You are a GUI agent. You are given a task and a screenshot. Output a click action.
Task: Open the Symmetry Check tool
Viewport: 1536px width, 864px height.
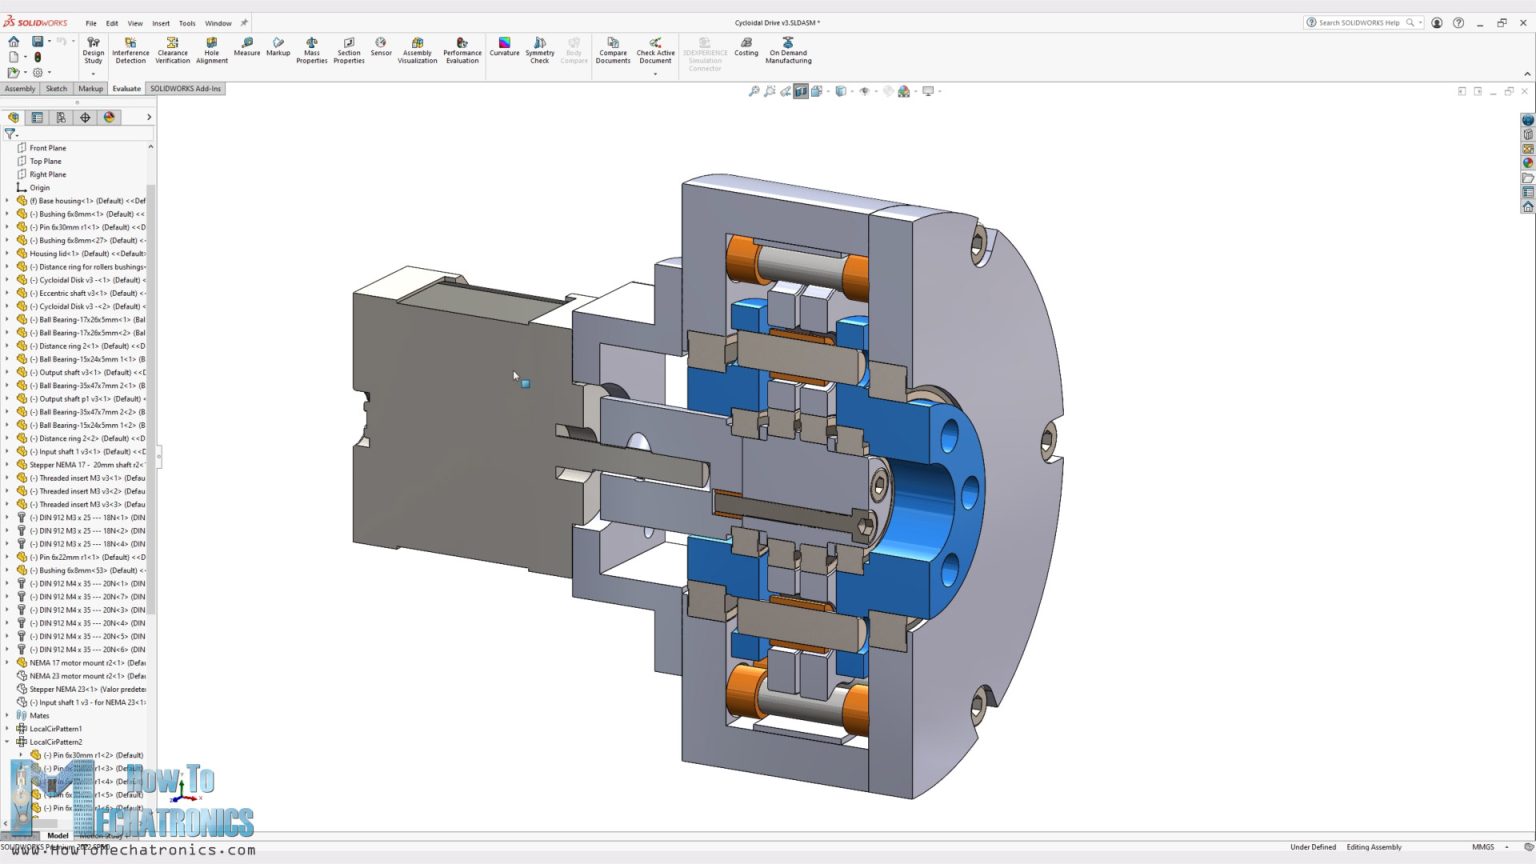[x=539, y=50]
